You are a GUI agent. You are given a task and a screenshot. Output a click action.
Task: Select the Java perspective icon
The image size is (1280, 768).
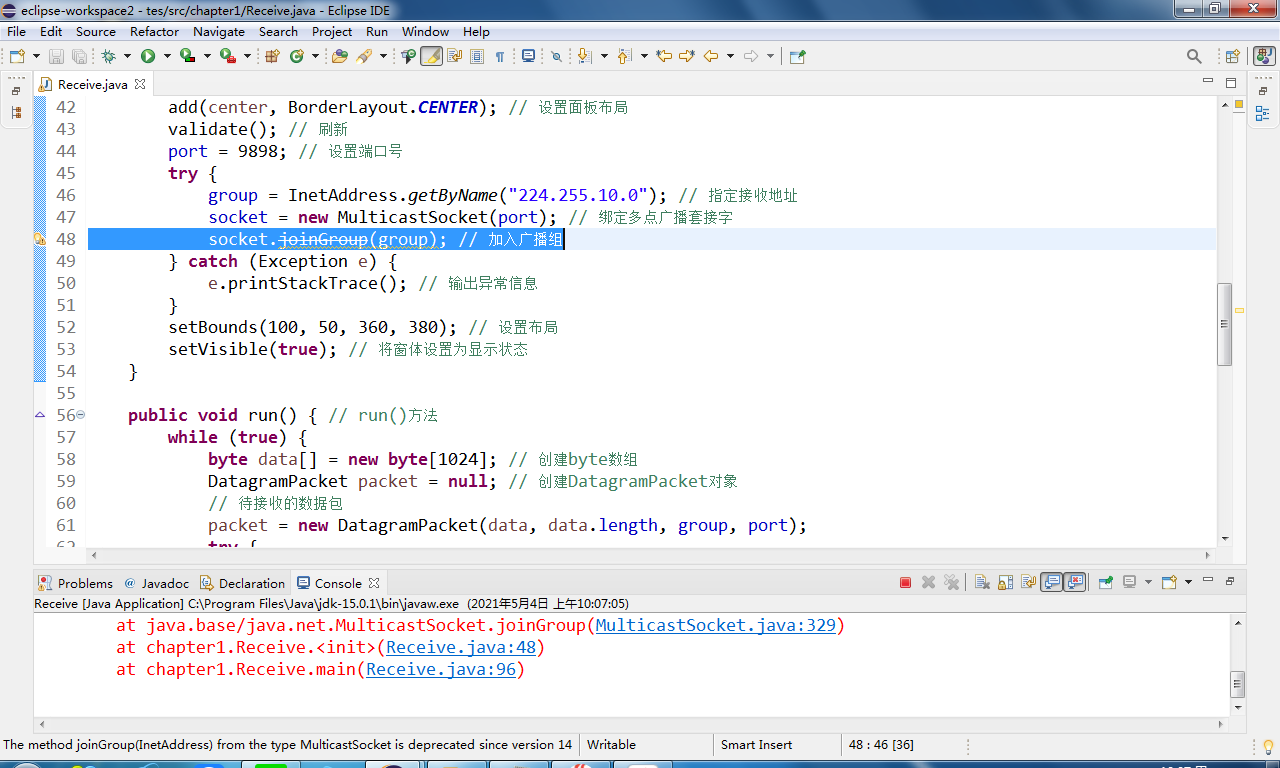1262,56
